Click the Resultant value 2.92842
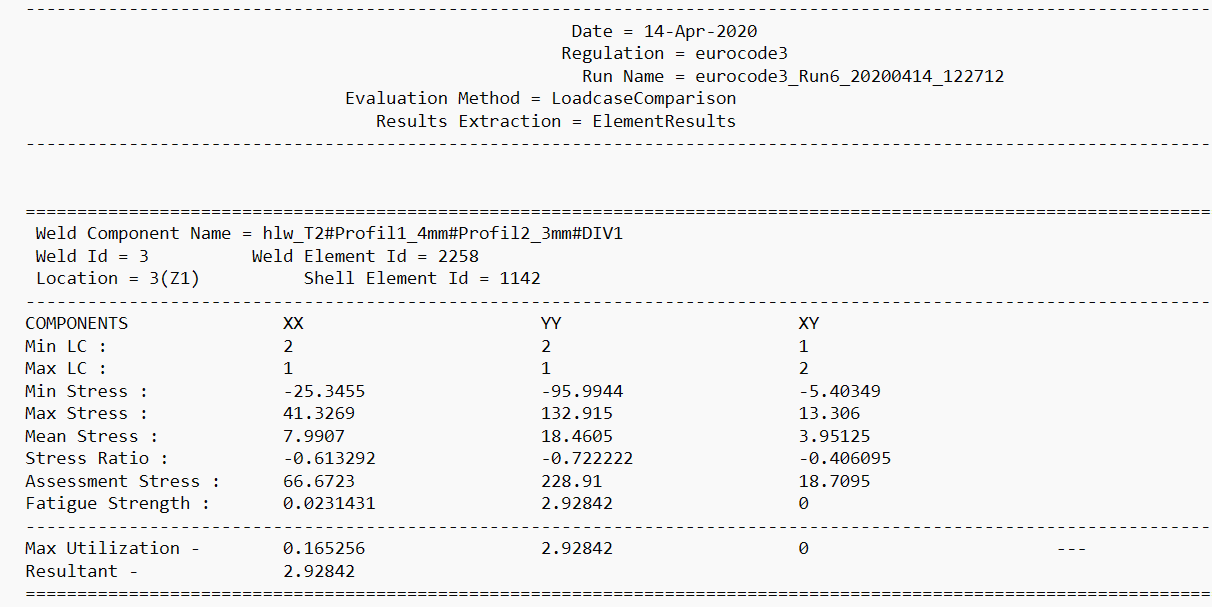This screenshot has width=1212, height=607. coord(319,571)
